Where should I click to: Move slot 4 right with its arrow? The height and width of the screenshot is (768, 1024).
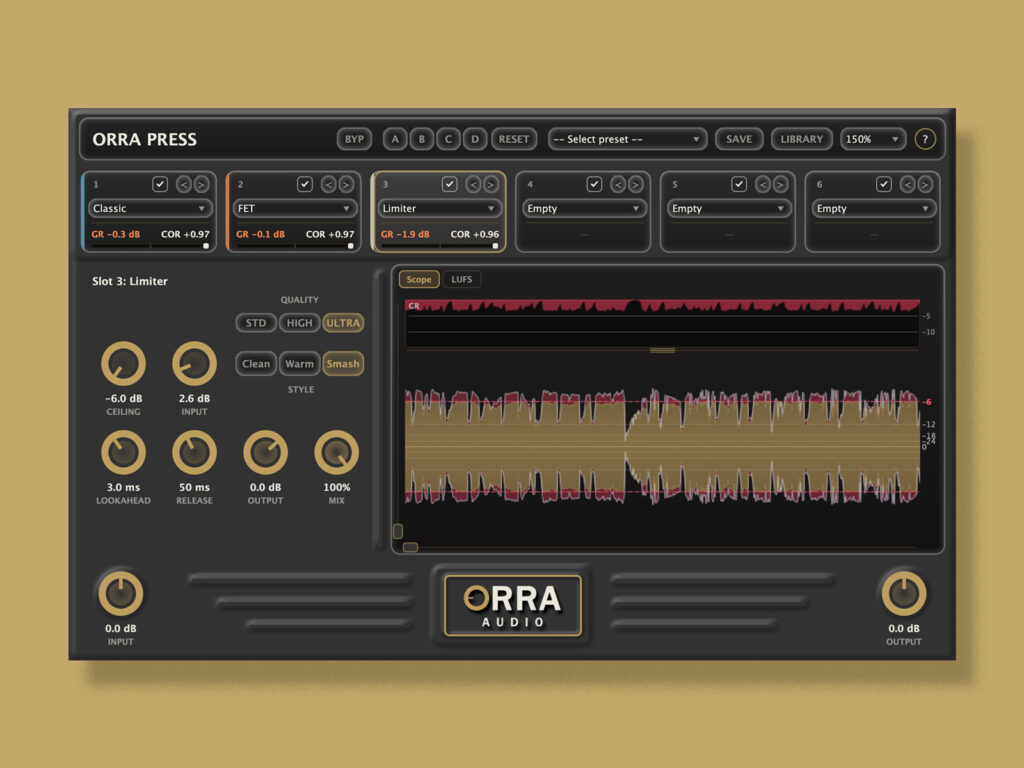coord(635,185)
